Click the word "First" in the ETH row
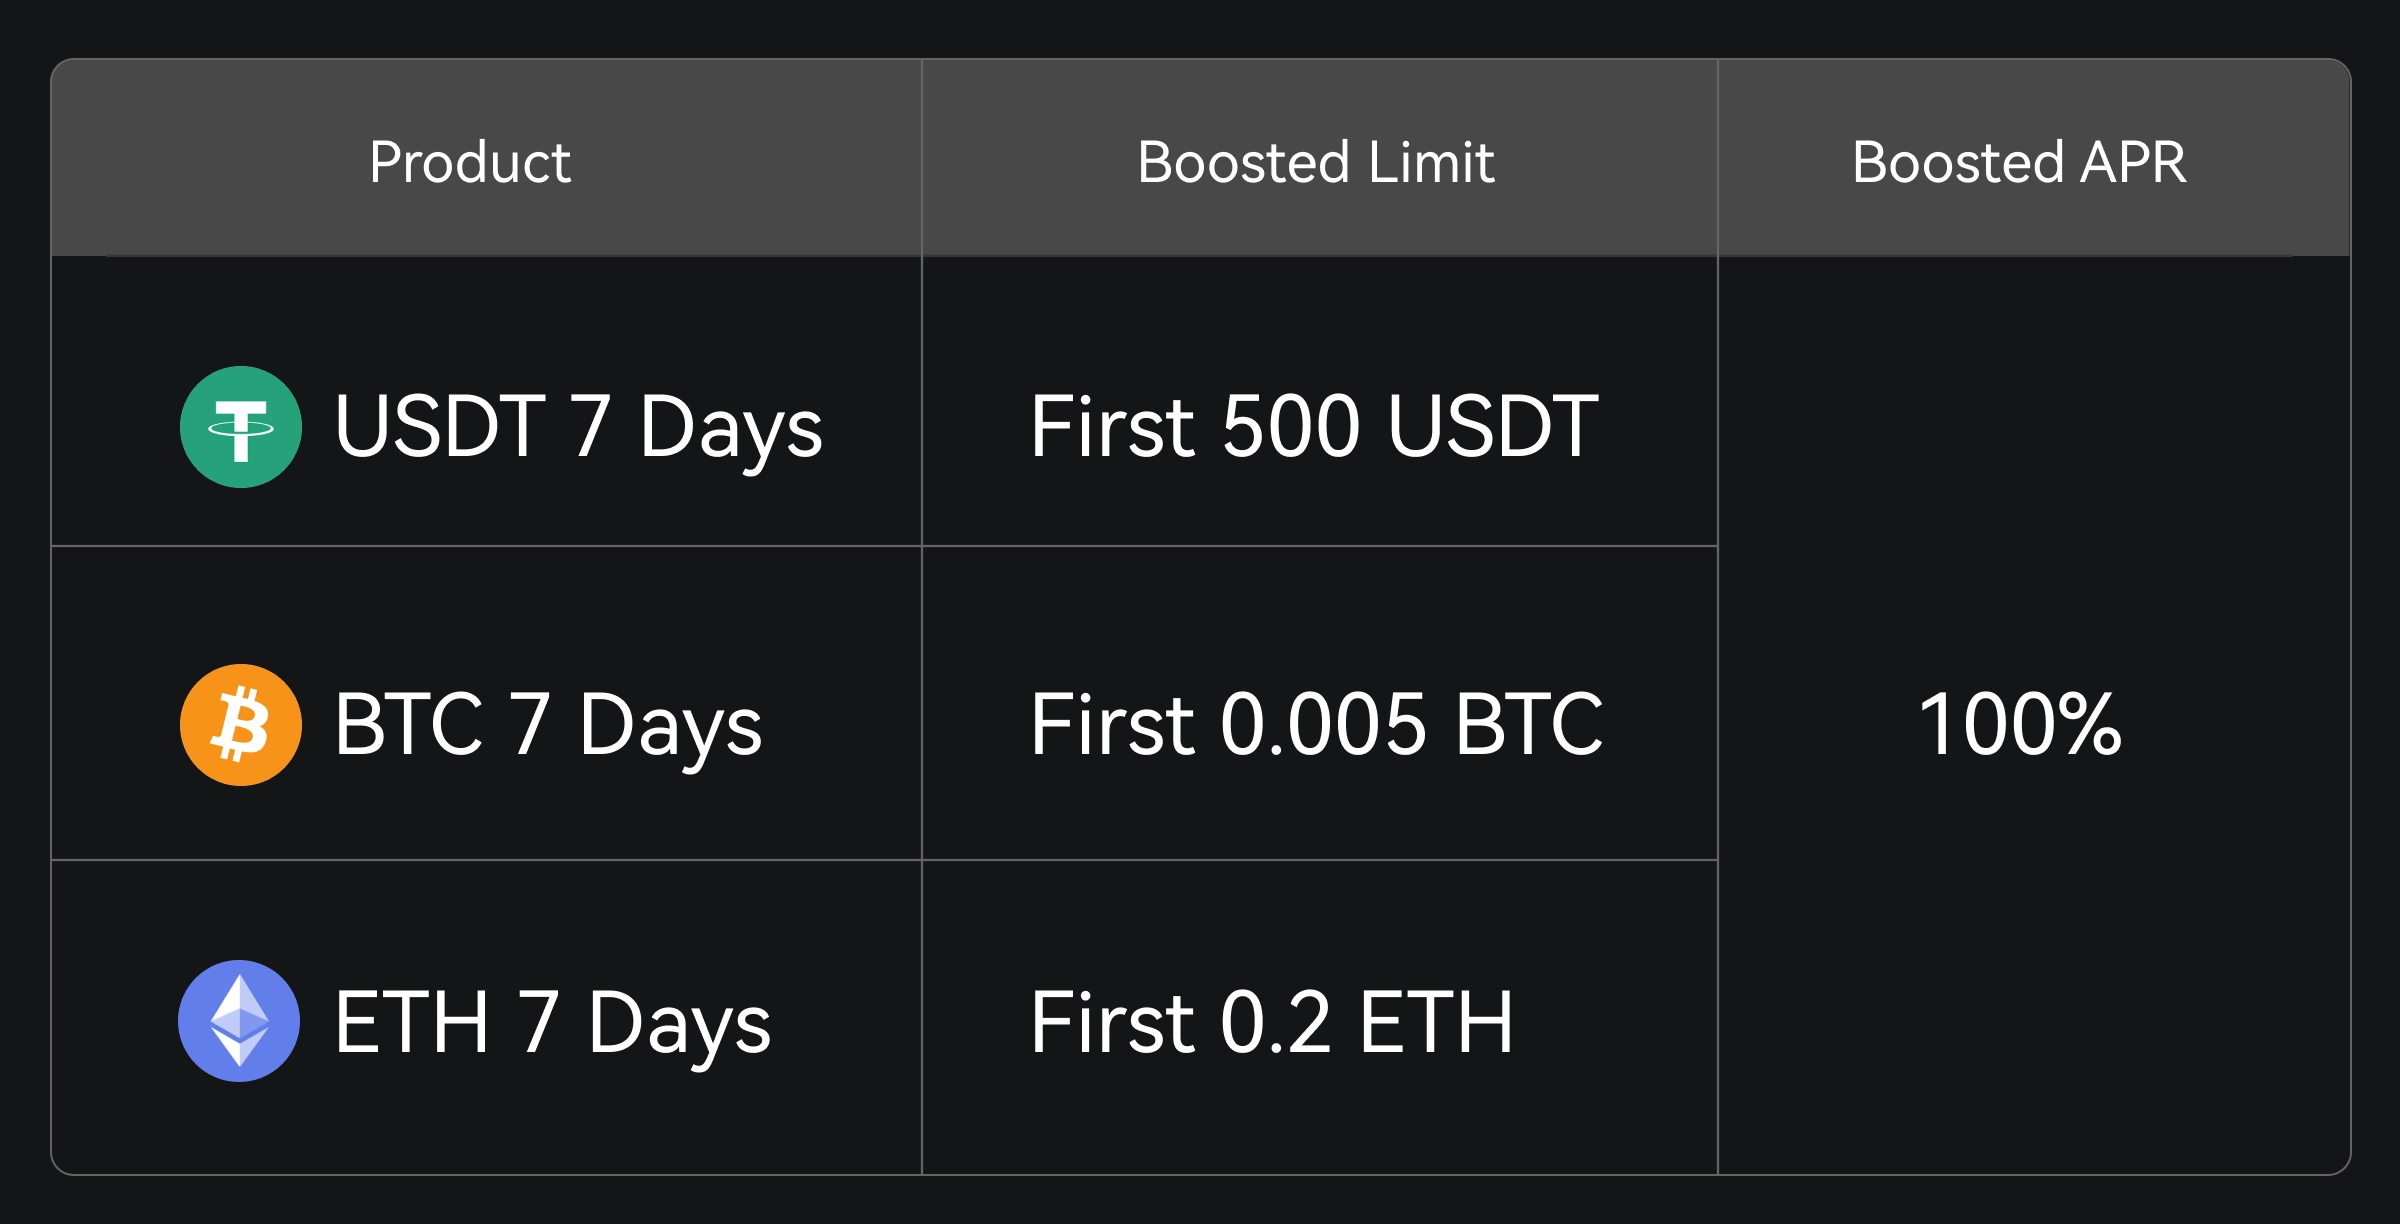Screen dimensions: 2400x1224 pos(1112,1022)
